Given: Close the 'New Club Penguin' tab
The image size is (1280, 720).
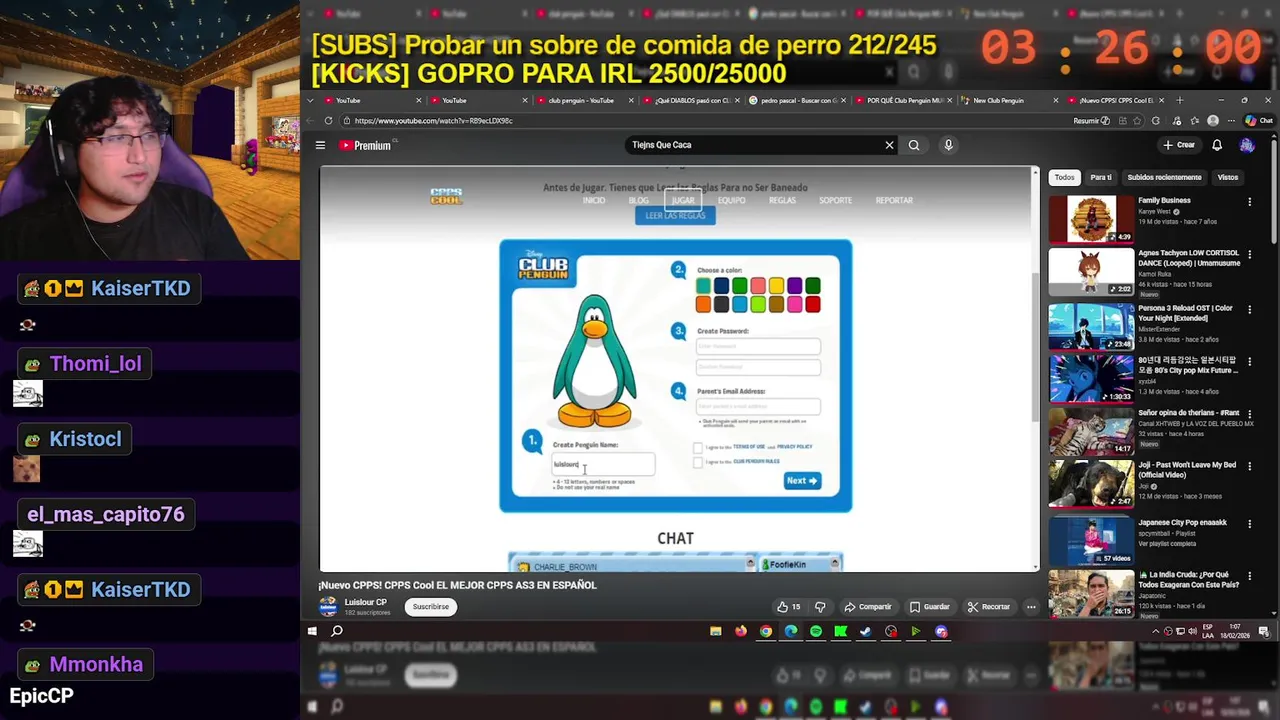Looking at the screenshot, I should coord(1056,100).
